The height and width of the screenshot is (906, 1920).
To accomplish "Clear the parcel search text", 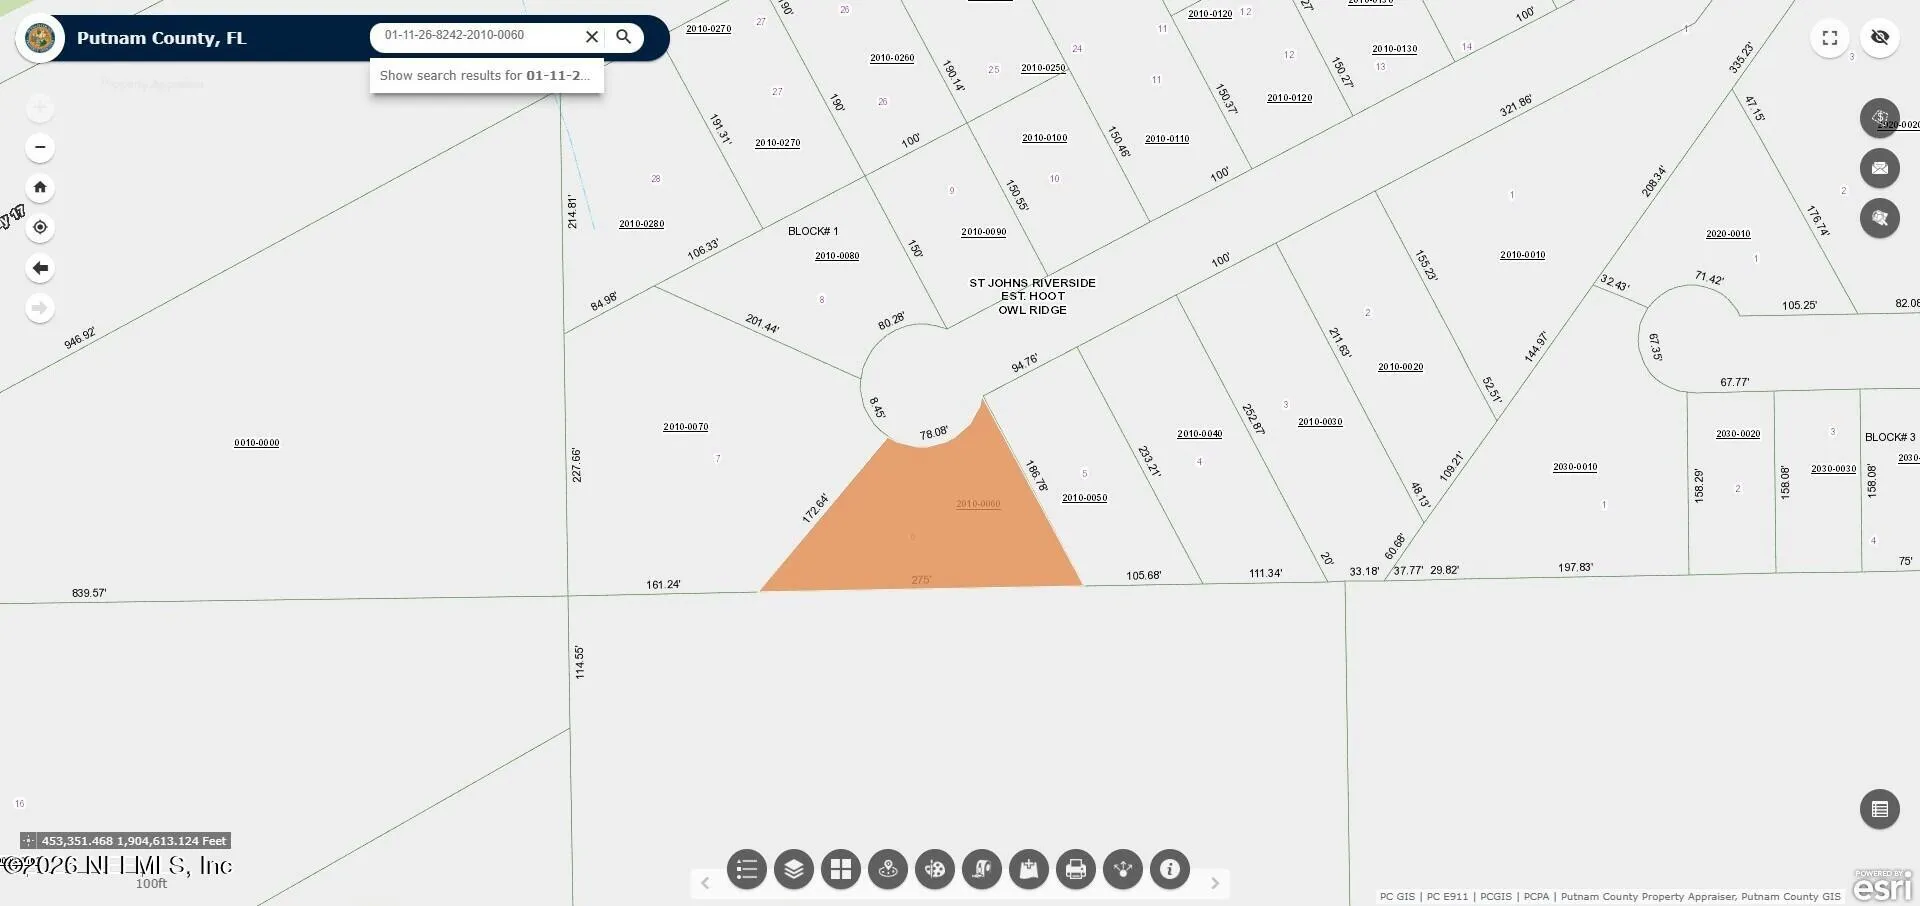I will 592,37.
